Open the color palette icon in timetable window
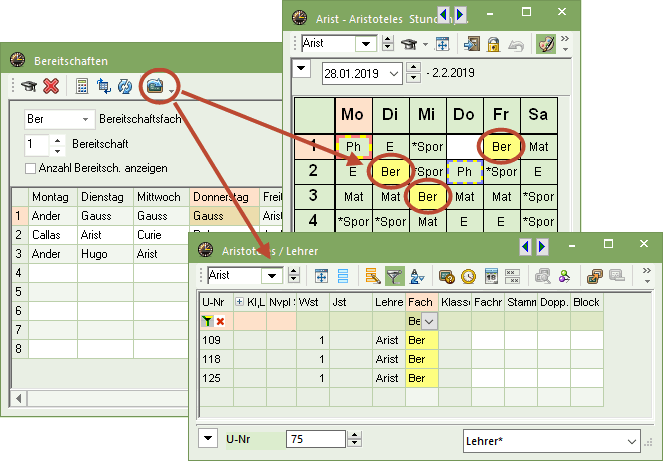Viewport: 663px width, 461px height. 546,44
